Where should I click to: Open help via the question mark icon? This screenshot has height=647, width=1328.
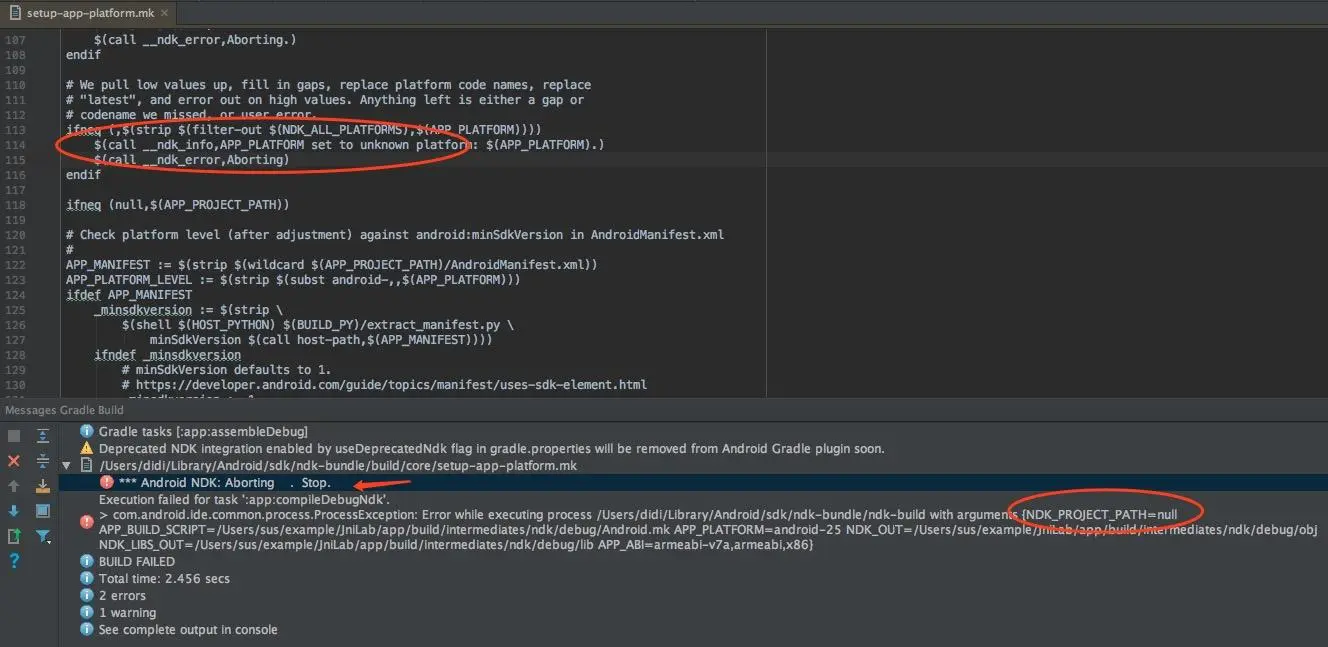(12, 560)
